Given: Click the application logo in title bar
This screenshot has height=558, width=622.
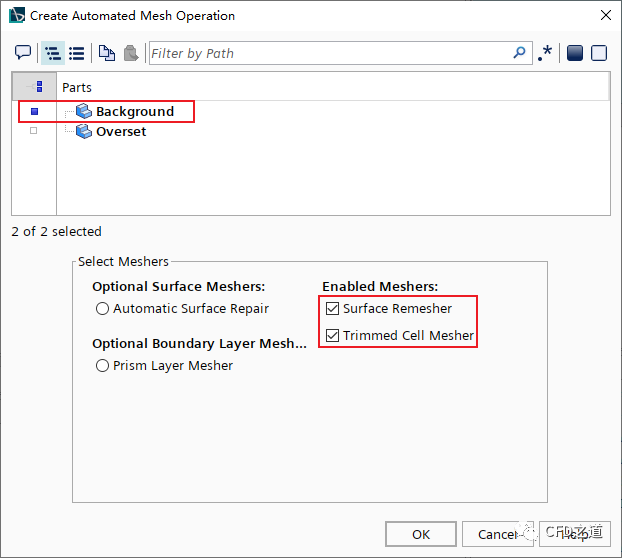Looking at the screenshot, I should coord(17,15).
